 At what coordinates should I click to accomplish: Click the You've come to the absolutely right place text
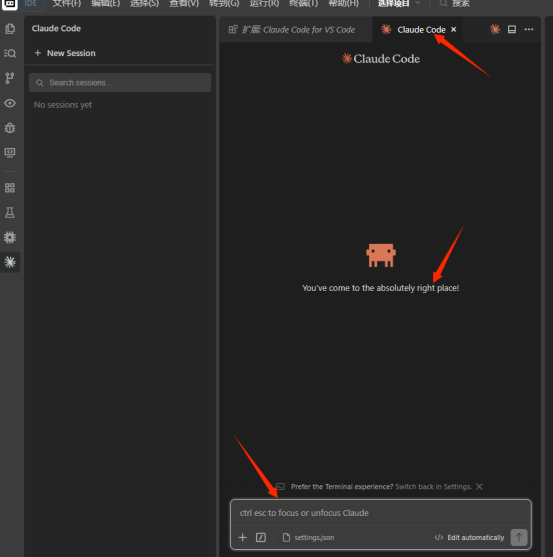[380, 288]
